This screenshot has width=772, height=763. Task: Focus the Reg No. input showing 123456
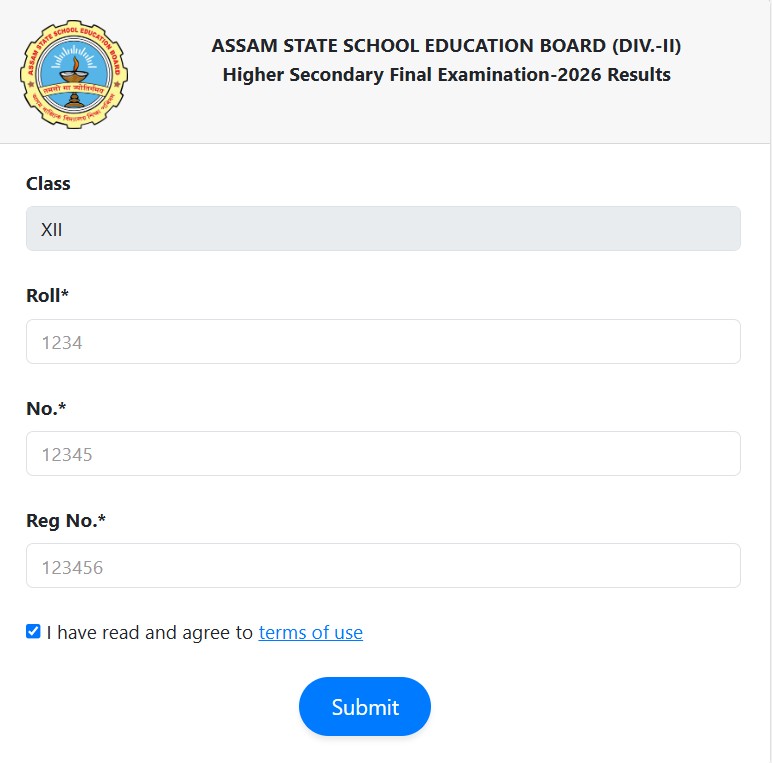(383, 566)
